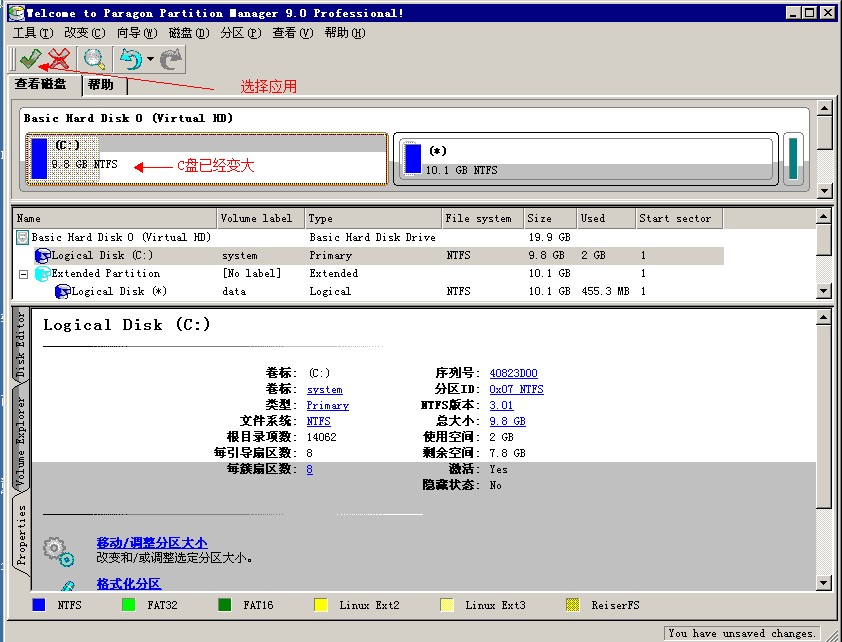Click the 移动/调整分区大小 link

pos(151,543)
